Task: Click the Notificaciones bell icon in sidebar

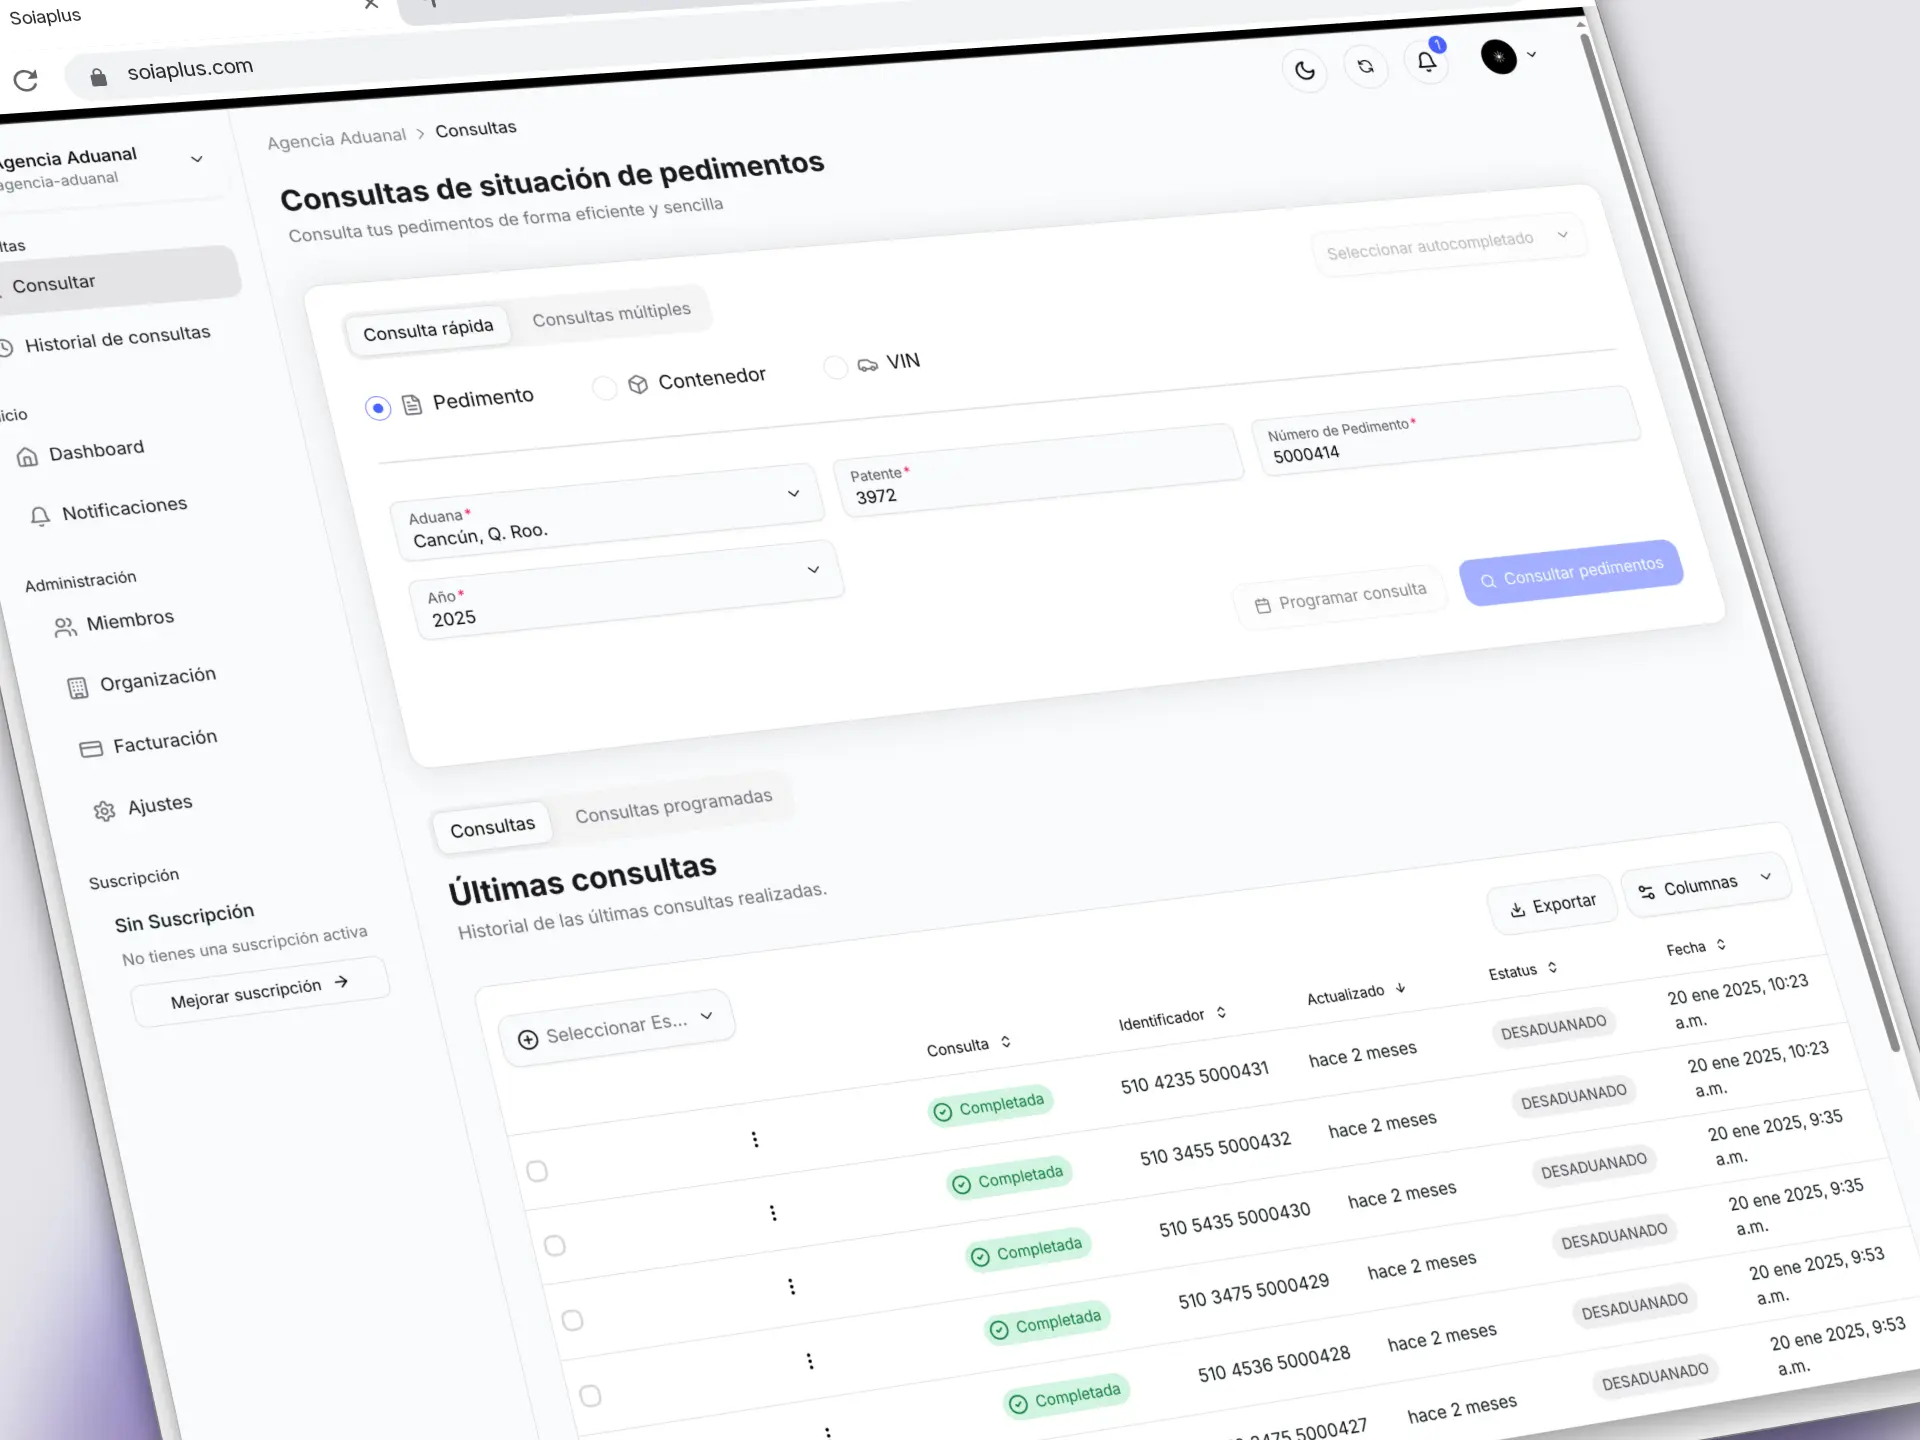Action: [40, 516]
